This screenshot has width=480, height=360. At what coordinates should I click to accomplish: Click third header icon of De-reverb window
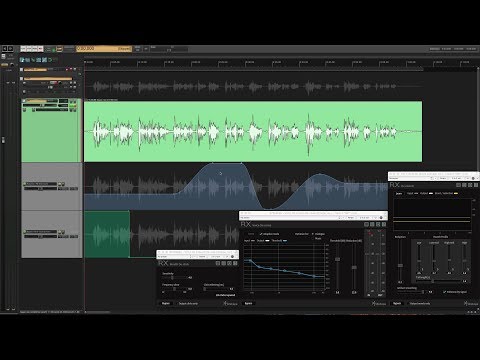(x=470, y=185)
